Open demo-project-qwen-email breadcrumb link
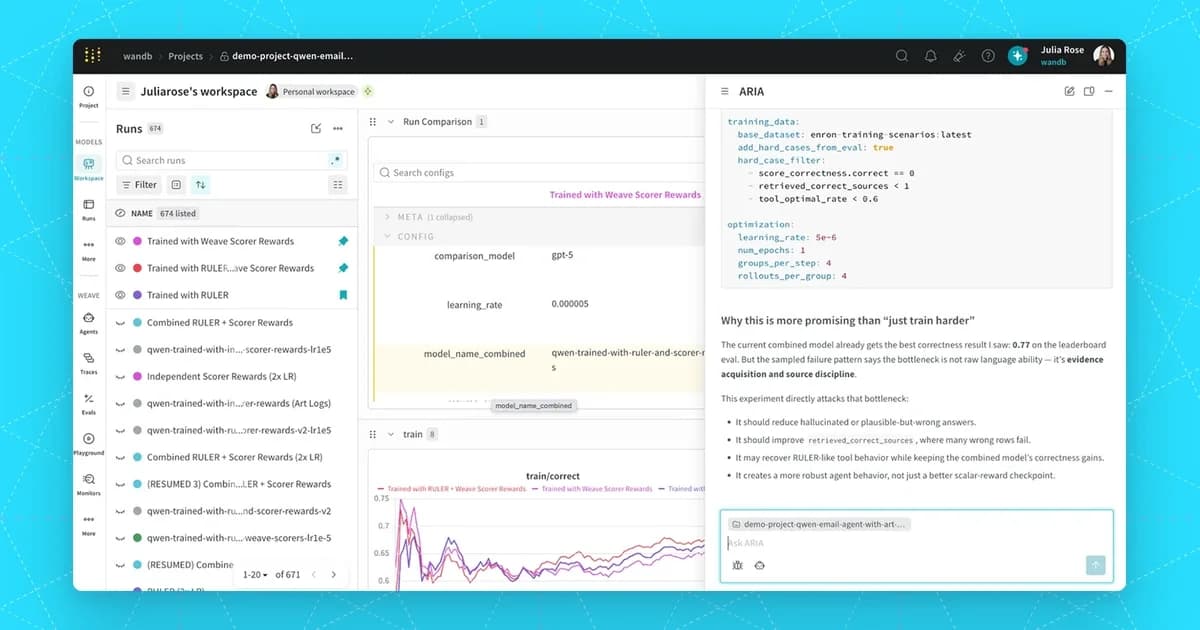This screenshot has width=1200, height=630. point(286,56)
